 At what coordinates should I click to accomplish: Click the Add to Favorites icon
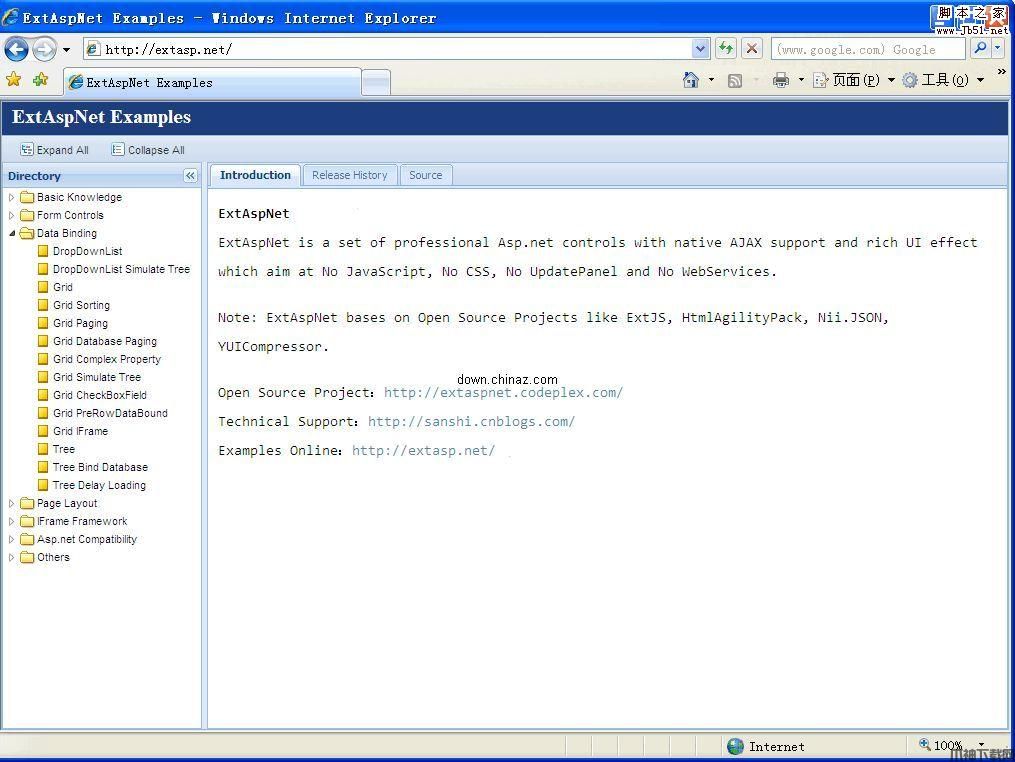coord(40,80)
